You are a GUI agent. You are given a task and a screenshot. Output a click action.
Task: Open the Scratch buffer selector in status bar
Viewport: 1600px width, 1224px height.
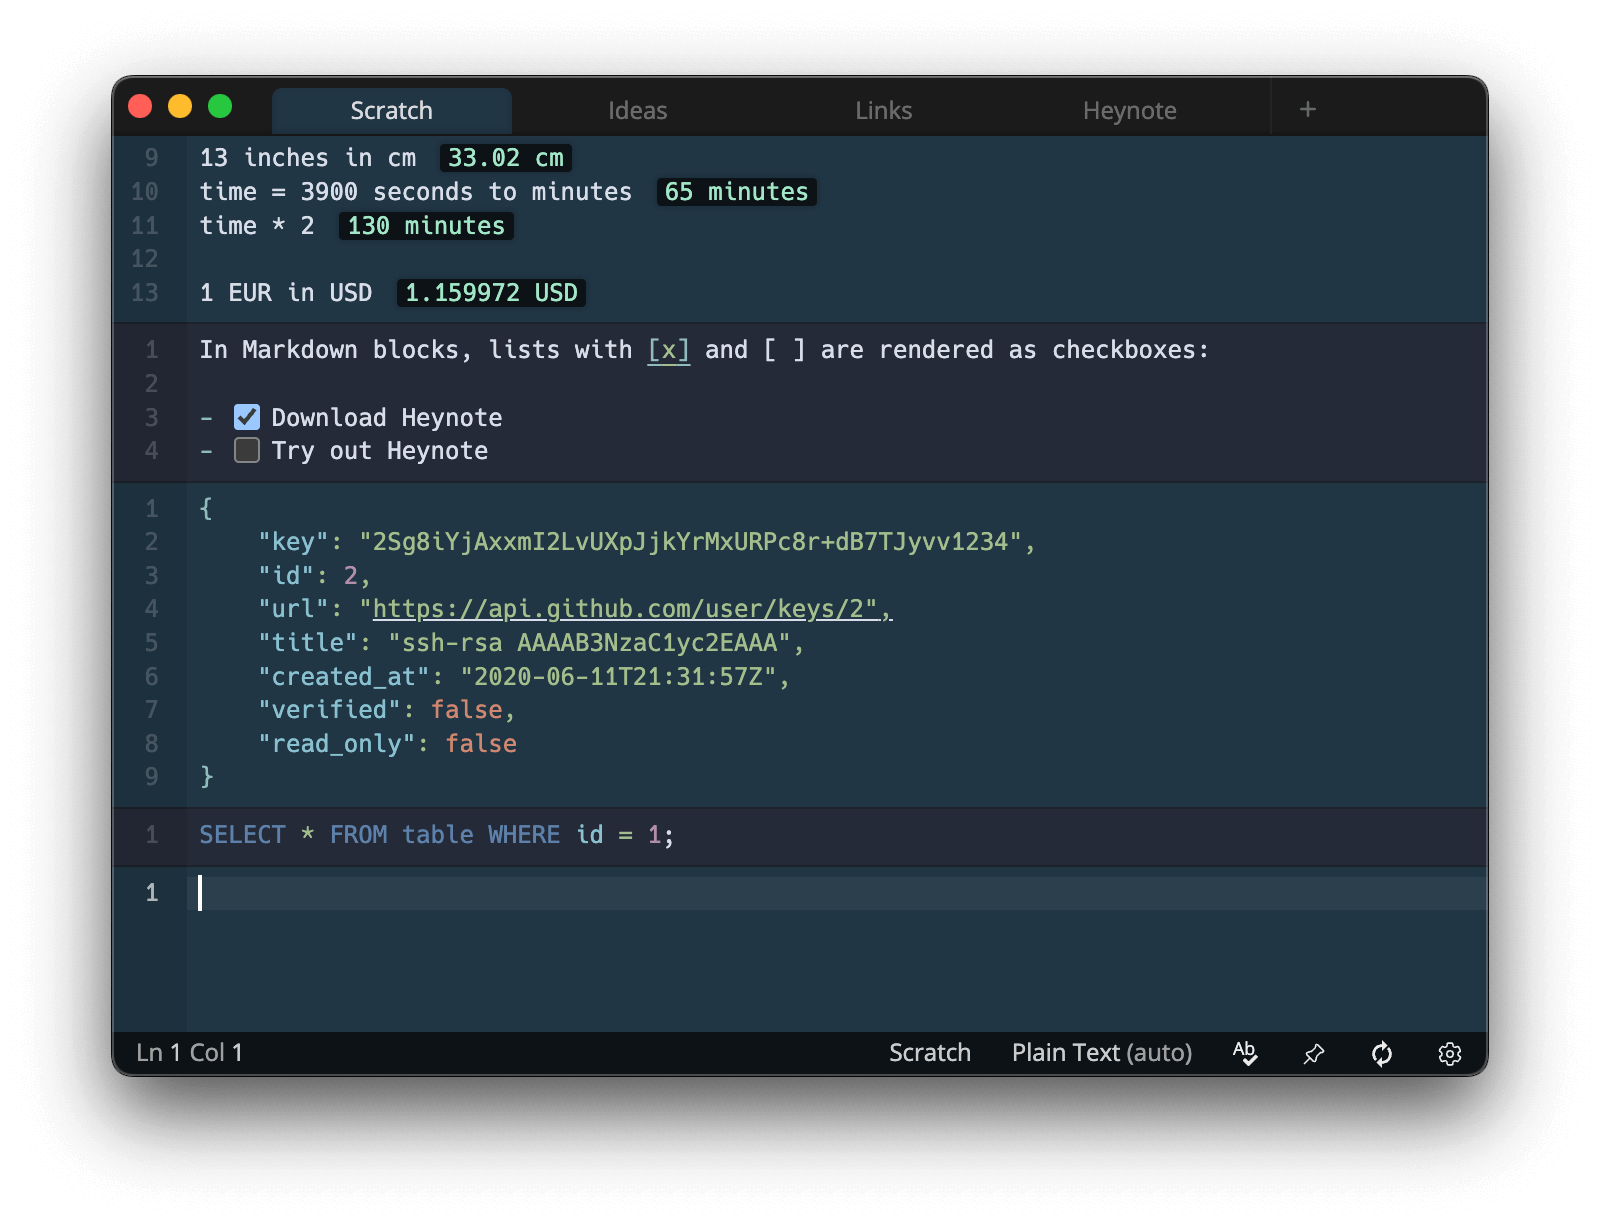pyautogui.click(x=930, y=1053)
